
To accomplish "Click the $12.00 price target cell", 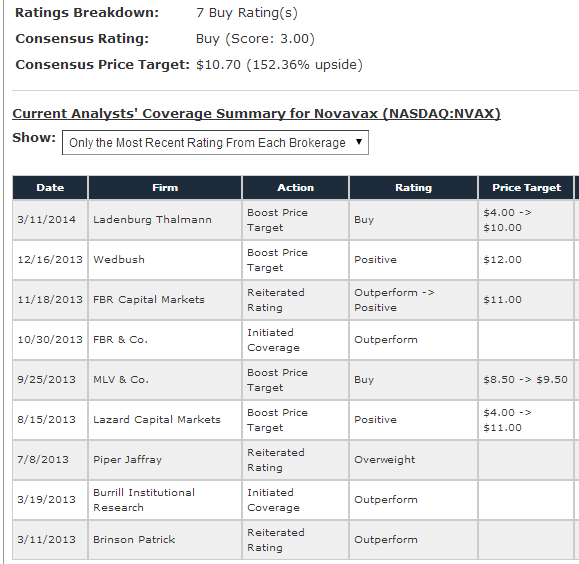I will pyautogui.click(x=526, y=260).
